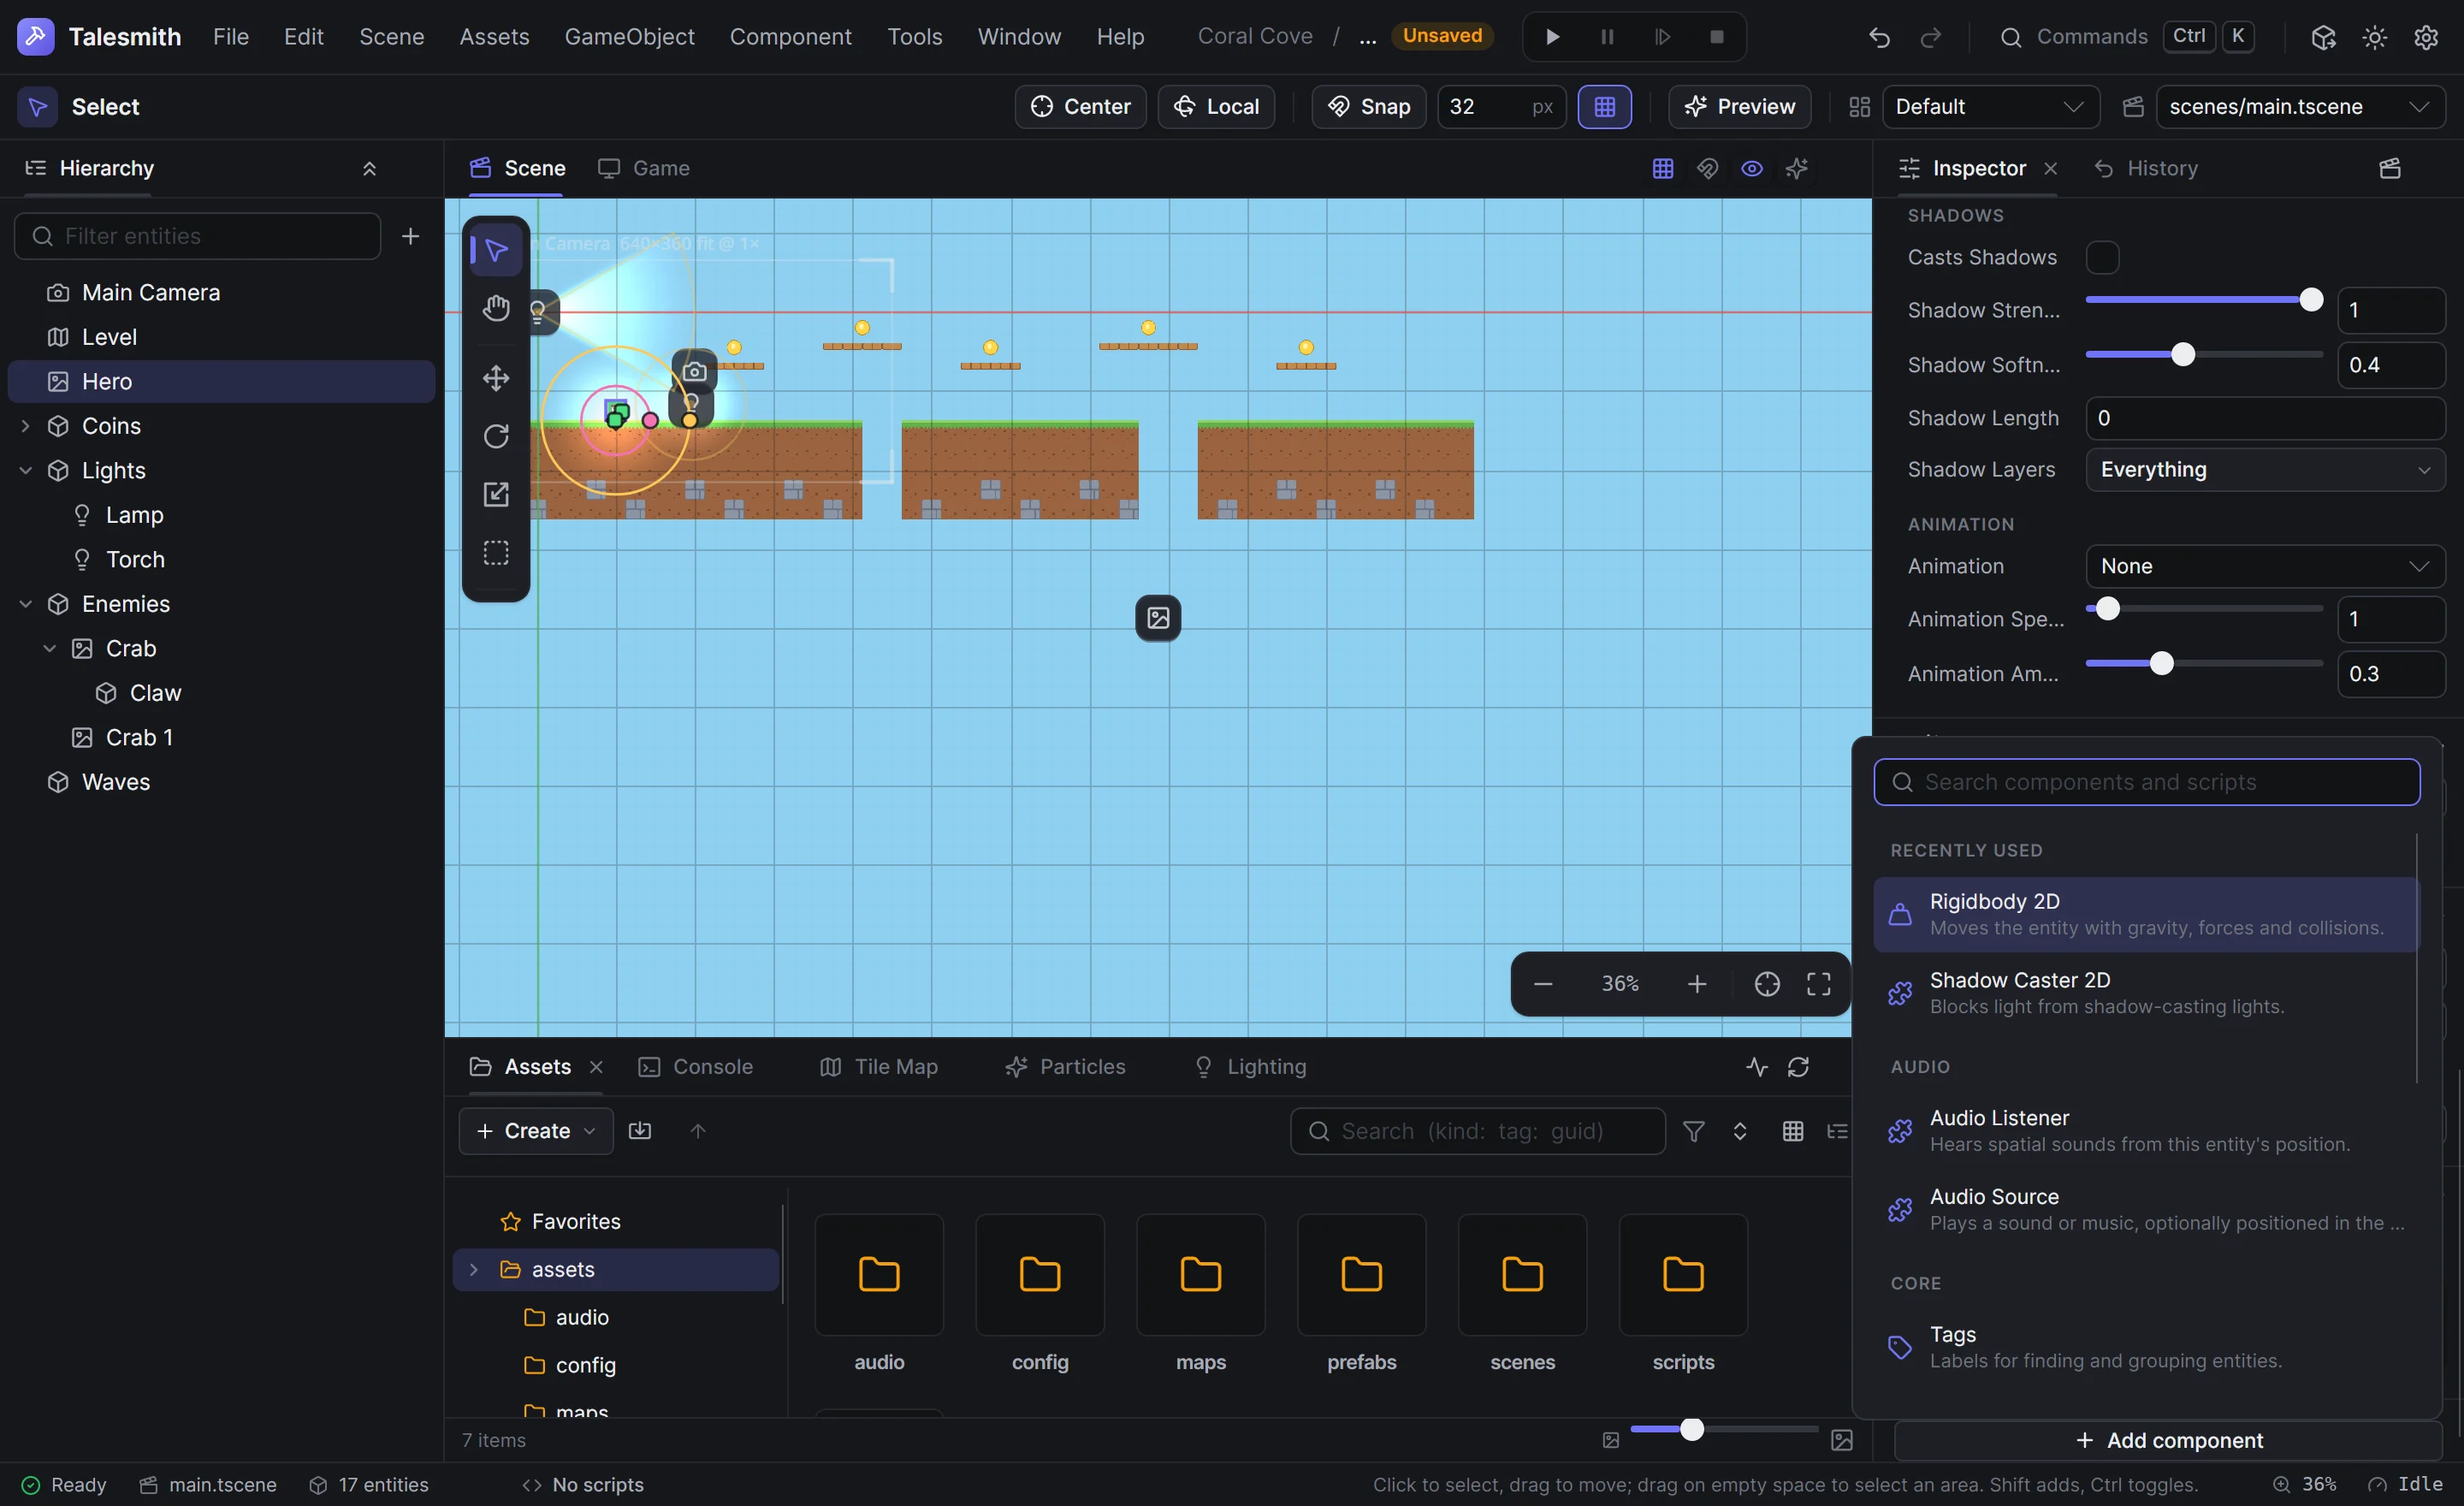
Task: Select the Move tool in viewport toolbar
Action: point(496,378)
